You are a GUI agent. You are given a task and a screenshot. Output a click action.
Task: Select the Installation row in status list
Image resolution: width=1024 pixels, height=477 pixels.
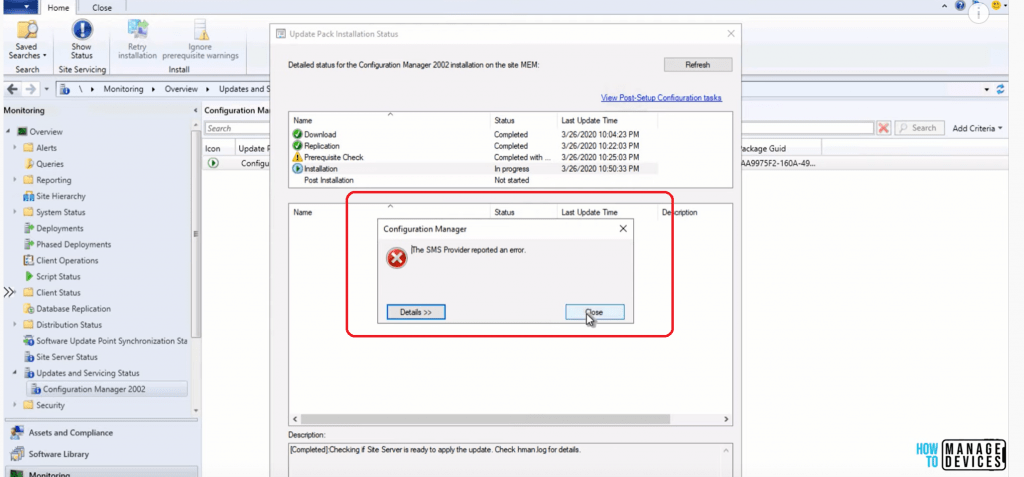click(474, 169)
